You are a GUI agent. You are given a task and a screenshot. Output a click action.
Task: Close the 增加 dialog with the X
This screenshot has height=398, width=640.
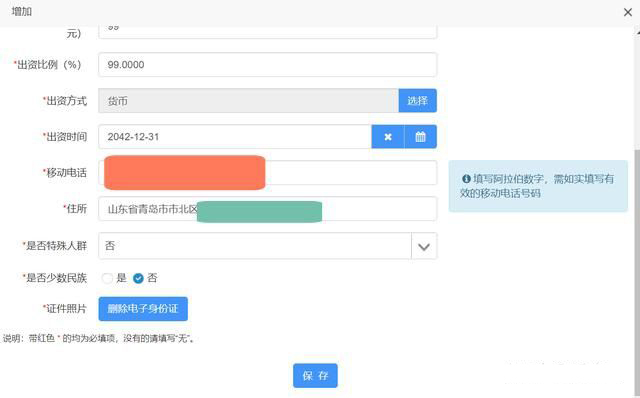click(628, 12)
